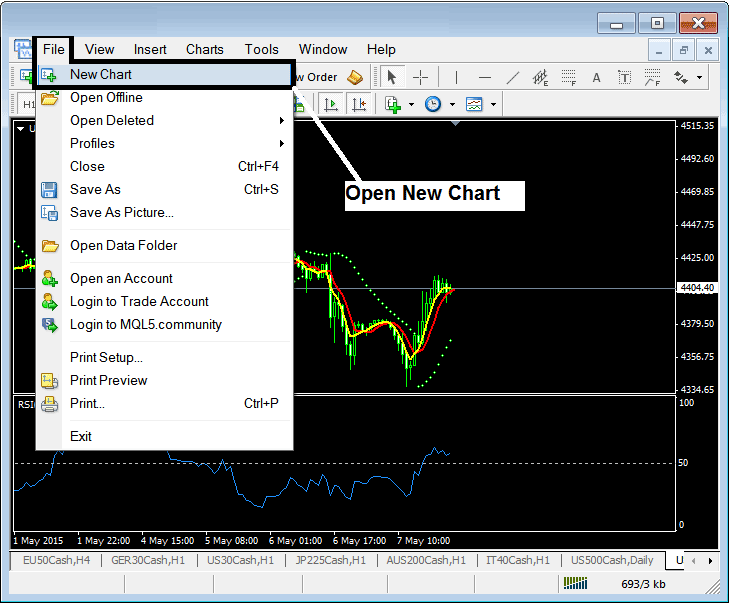Select the cursor arrow tool
This screenshot has height=603, width=729.
click(x=391, y=77)
